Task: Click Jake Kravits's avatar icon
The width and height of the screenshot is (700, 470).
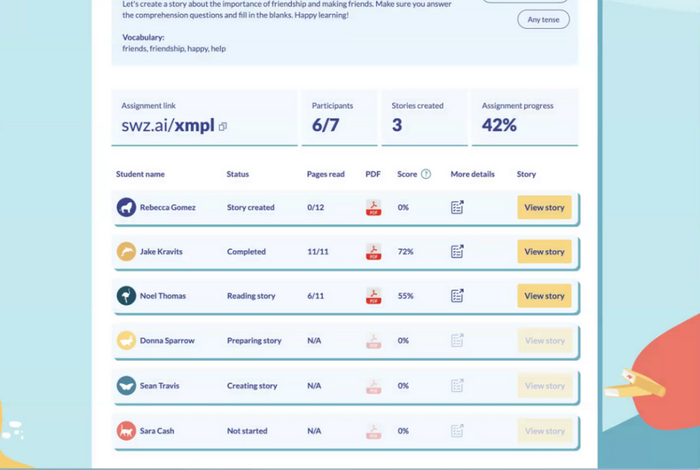Action: [x=126, y=252]
